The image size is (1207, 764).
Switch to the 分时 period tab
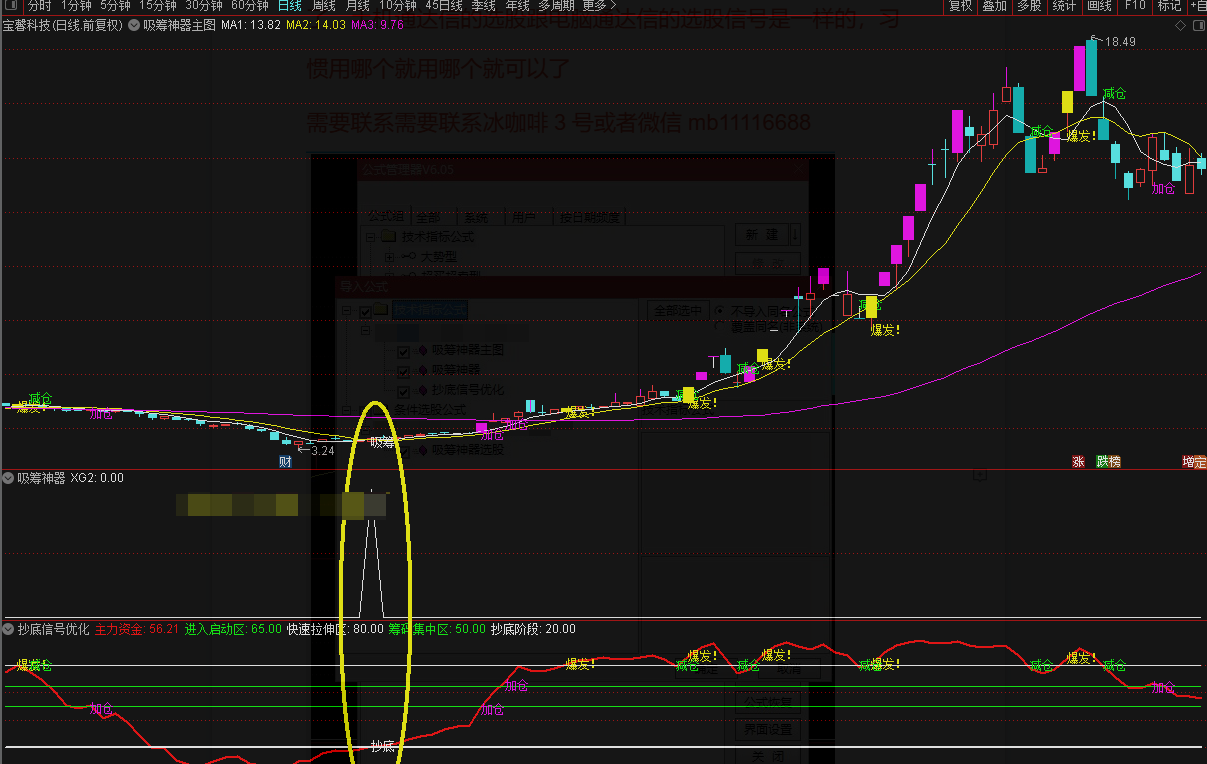(39, 6)
